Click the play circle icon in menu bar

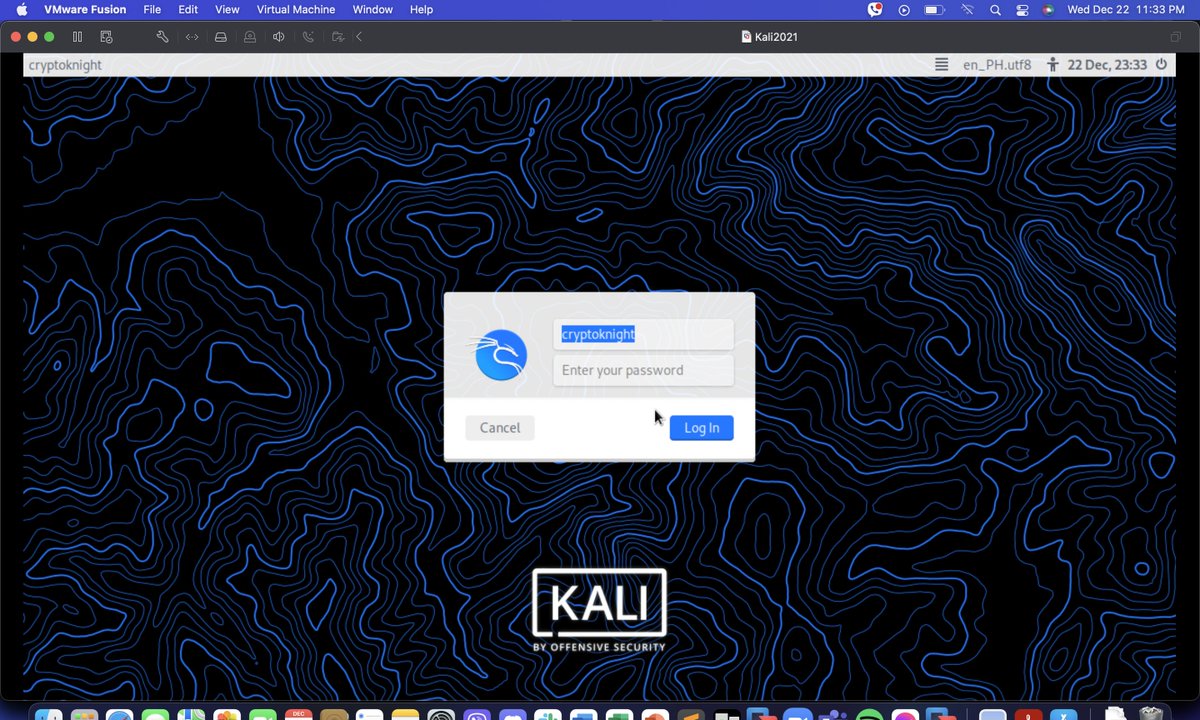click(904, 9)
